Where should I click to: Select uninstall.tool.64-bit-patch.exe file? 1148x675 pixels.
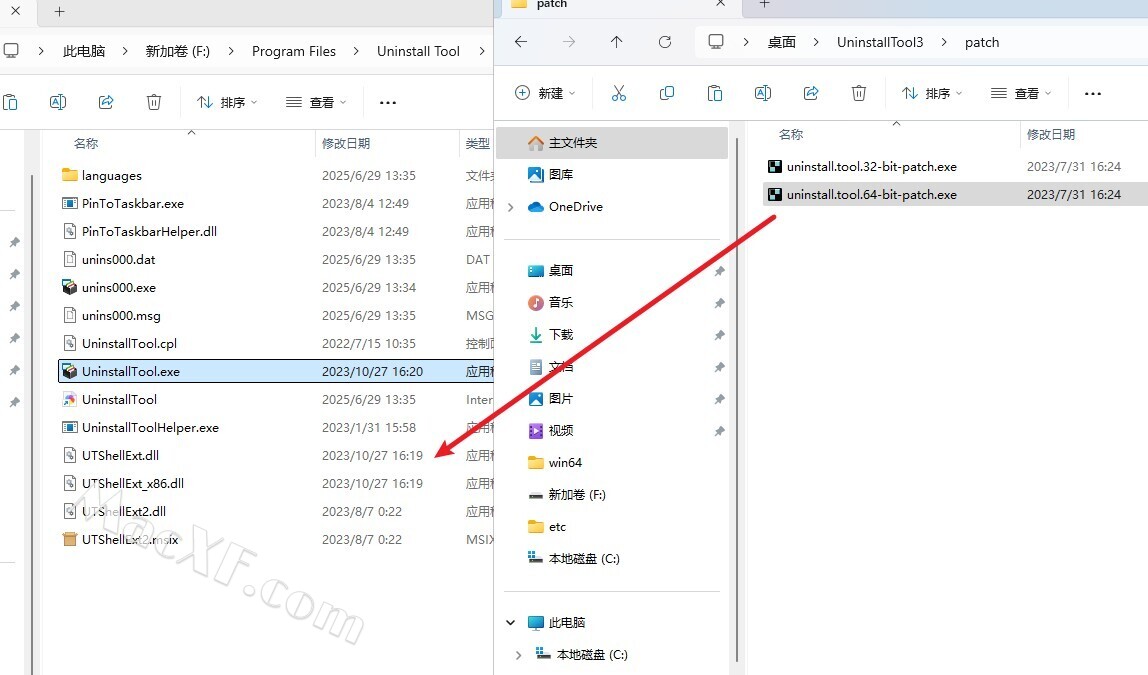coord(871,194)
